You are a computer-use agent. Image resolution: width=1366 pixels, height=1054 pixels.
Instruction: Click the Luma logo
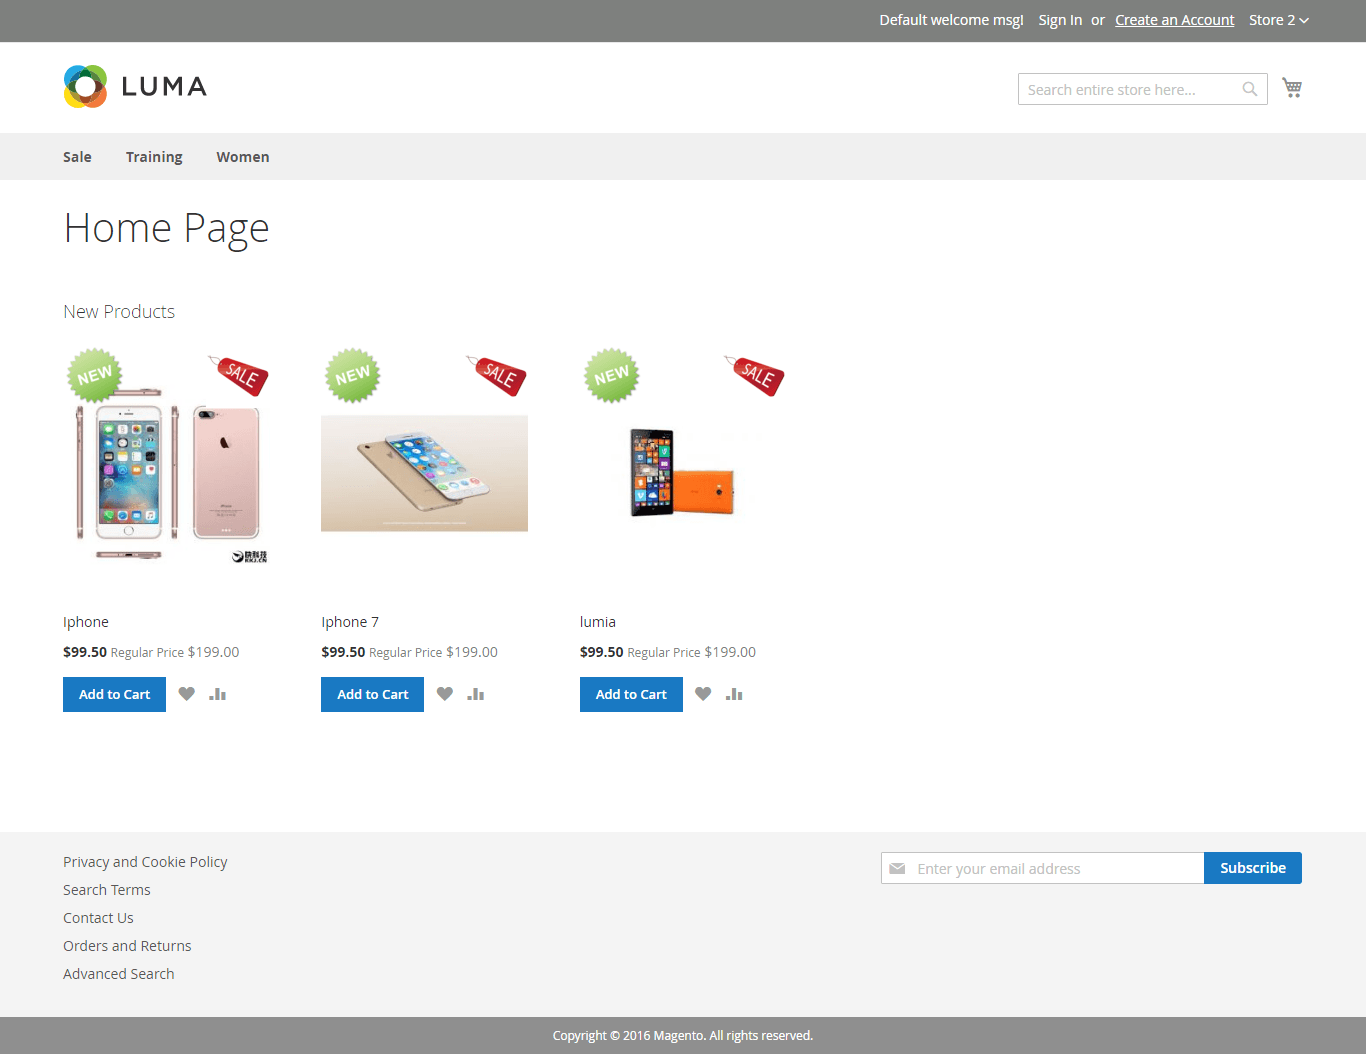point(135,87)
